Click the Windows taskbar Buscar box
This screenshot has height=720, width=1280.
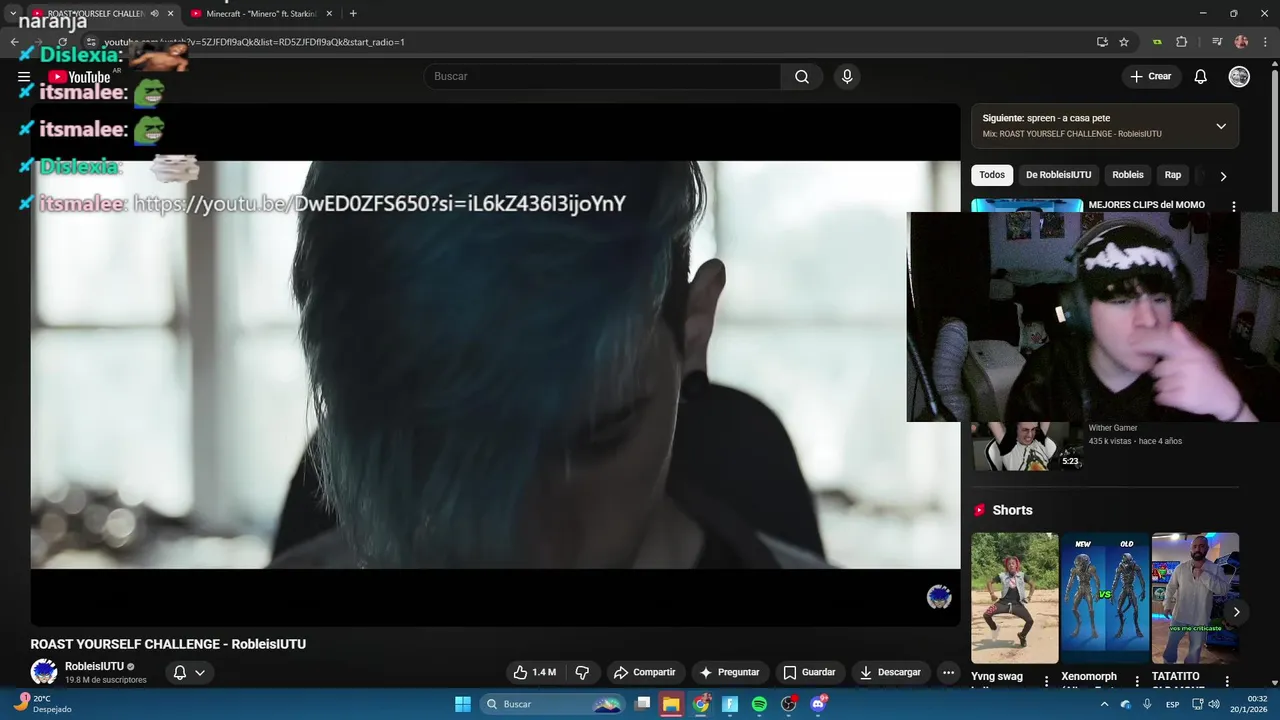click(552, 704)
